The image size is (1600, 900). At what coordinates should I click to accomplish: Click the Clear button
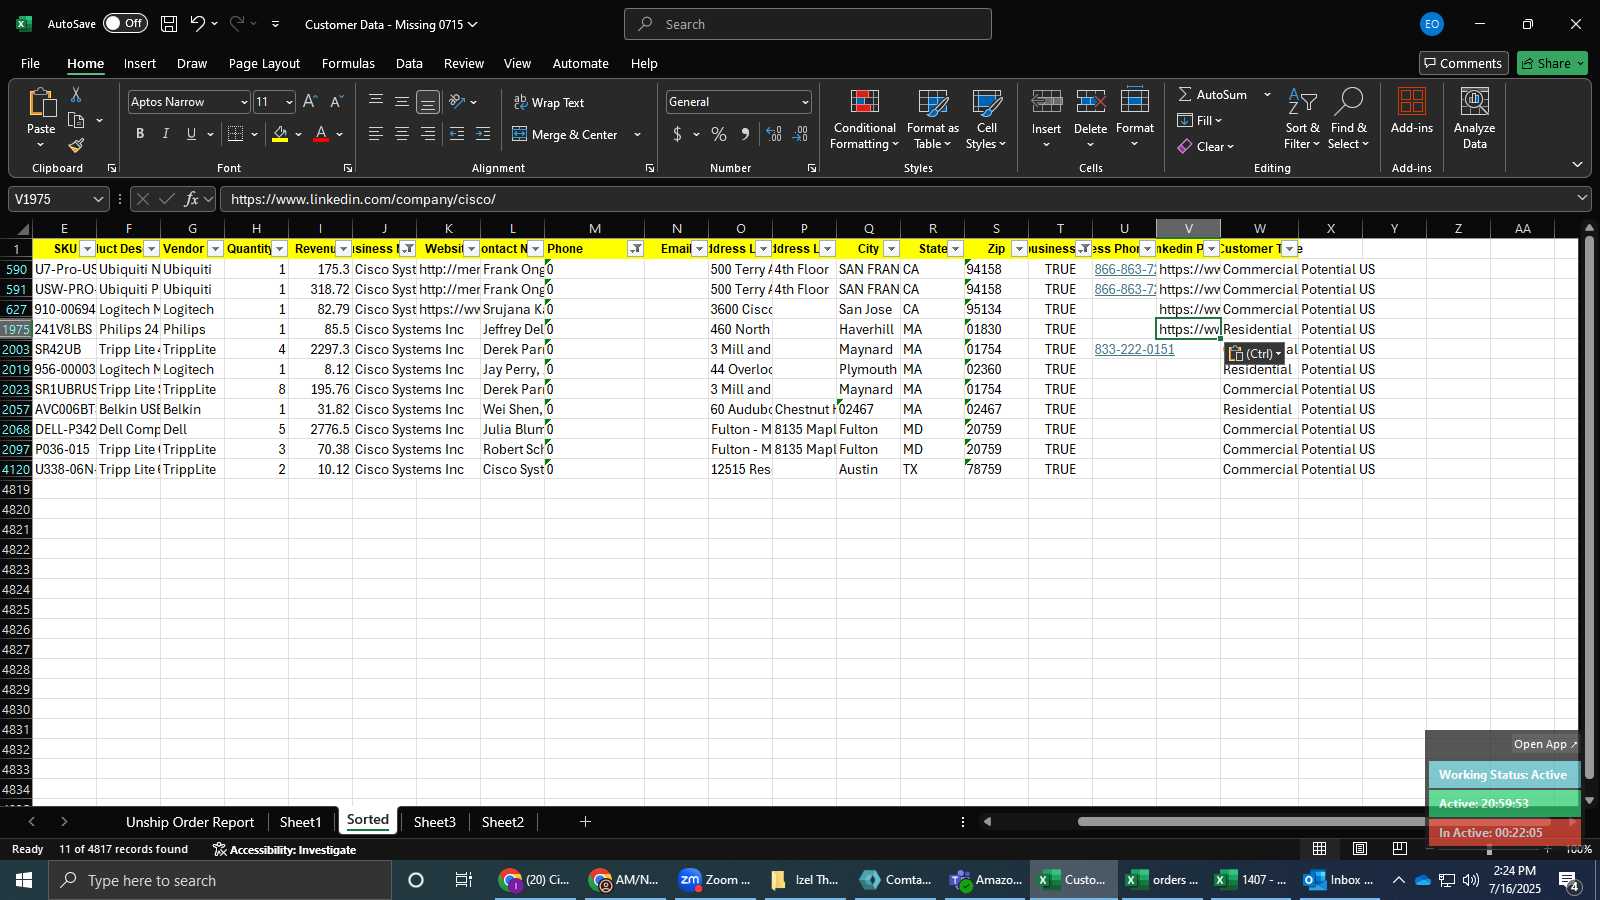[1205, 146]
